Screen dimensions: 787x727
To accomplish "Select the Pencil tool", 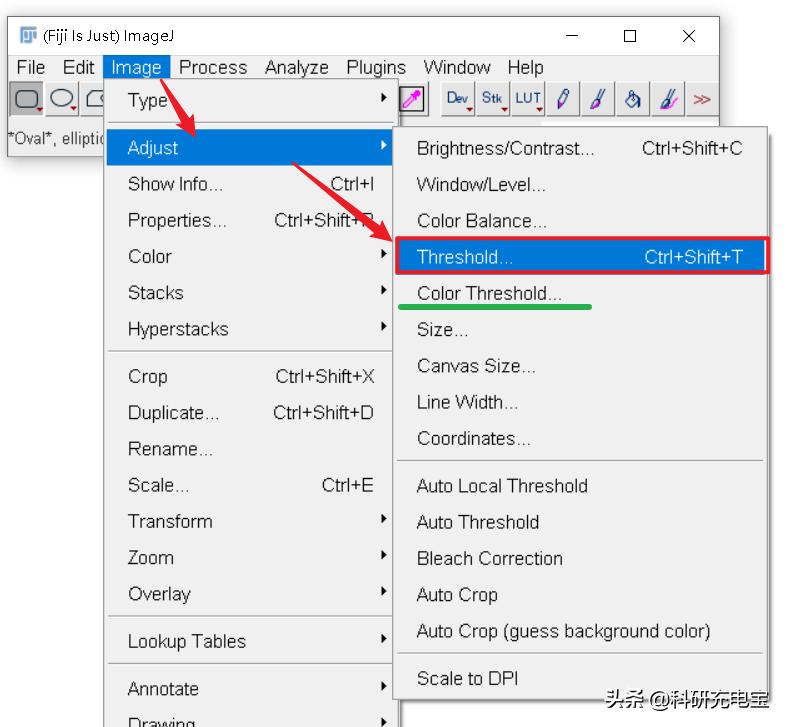I will pos(563,99).
